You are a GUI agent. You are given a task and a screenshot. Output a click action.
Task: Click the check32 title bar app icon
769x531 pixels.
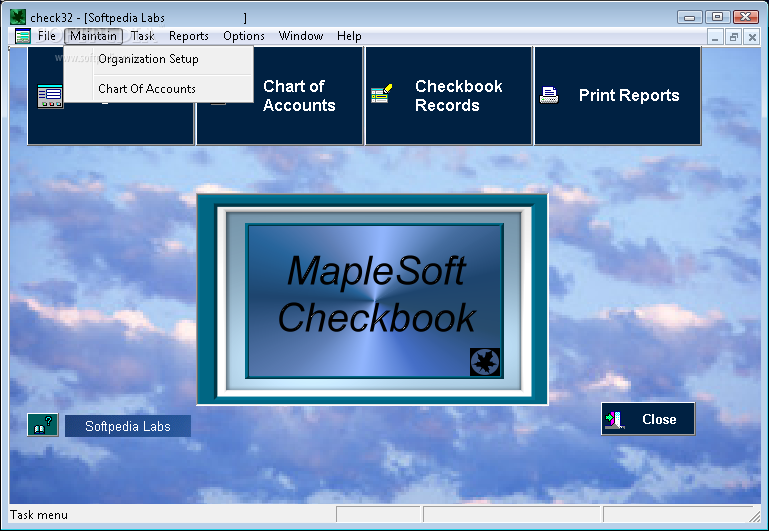(x=18, y=17)
